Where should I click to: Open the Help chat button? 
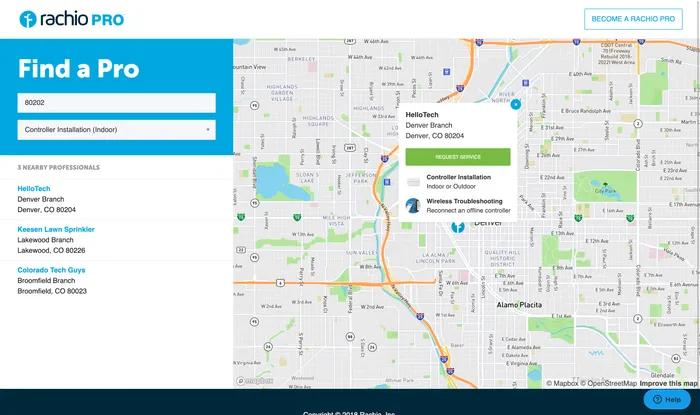[x=667, y=399]
